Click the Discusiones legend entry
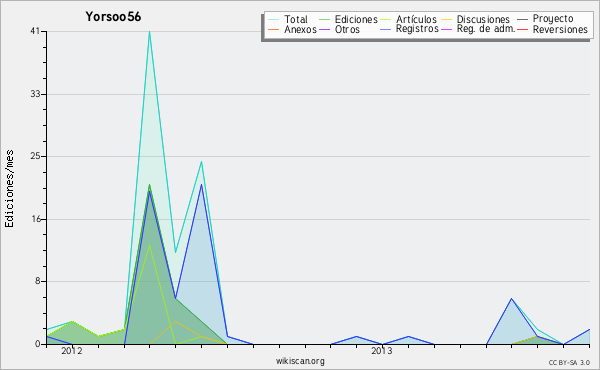Image resolution: width=600 pixels, height=370 pixels. point(483,19)
